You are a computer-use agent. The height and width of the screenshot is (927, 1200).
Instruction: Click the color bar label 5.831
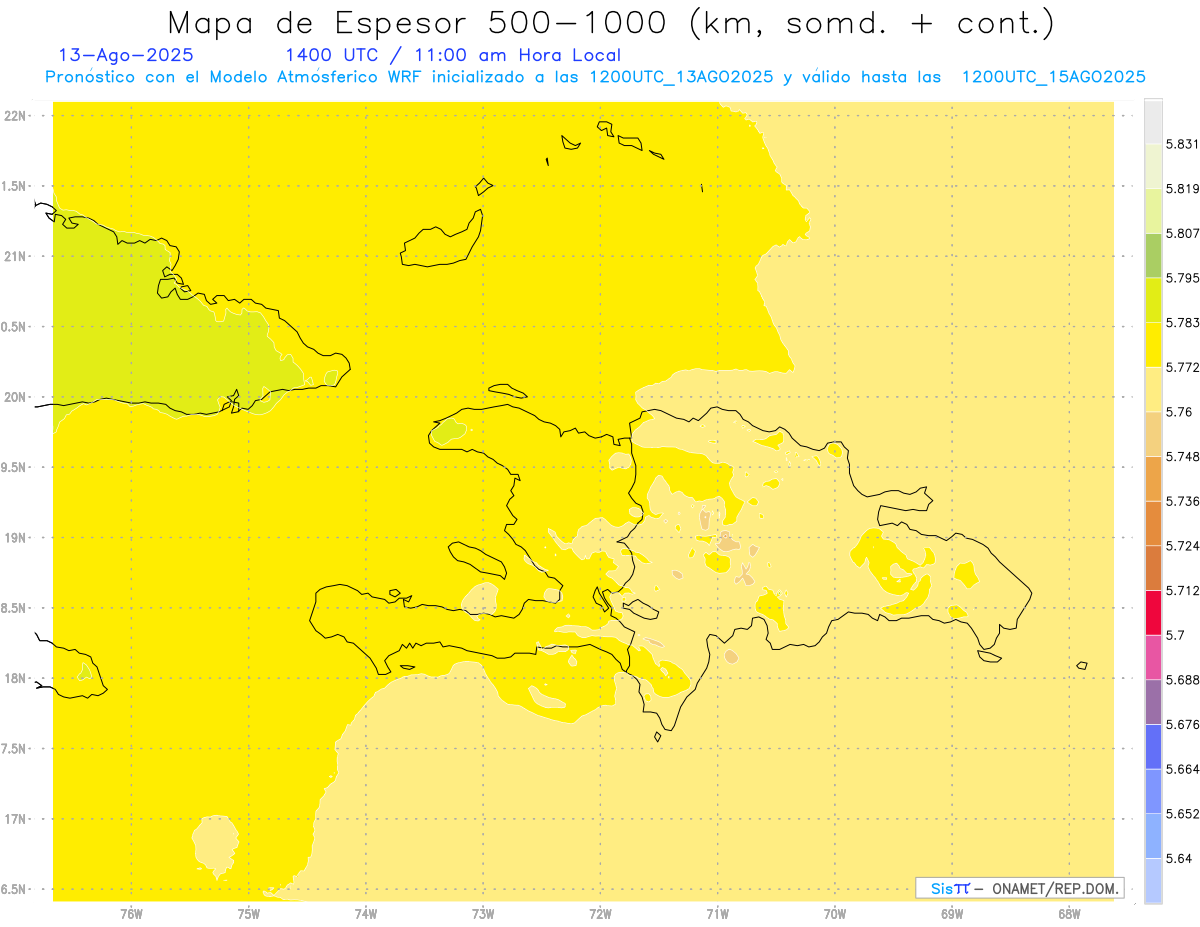(x=1182, y=144)
